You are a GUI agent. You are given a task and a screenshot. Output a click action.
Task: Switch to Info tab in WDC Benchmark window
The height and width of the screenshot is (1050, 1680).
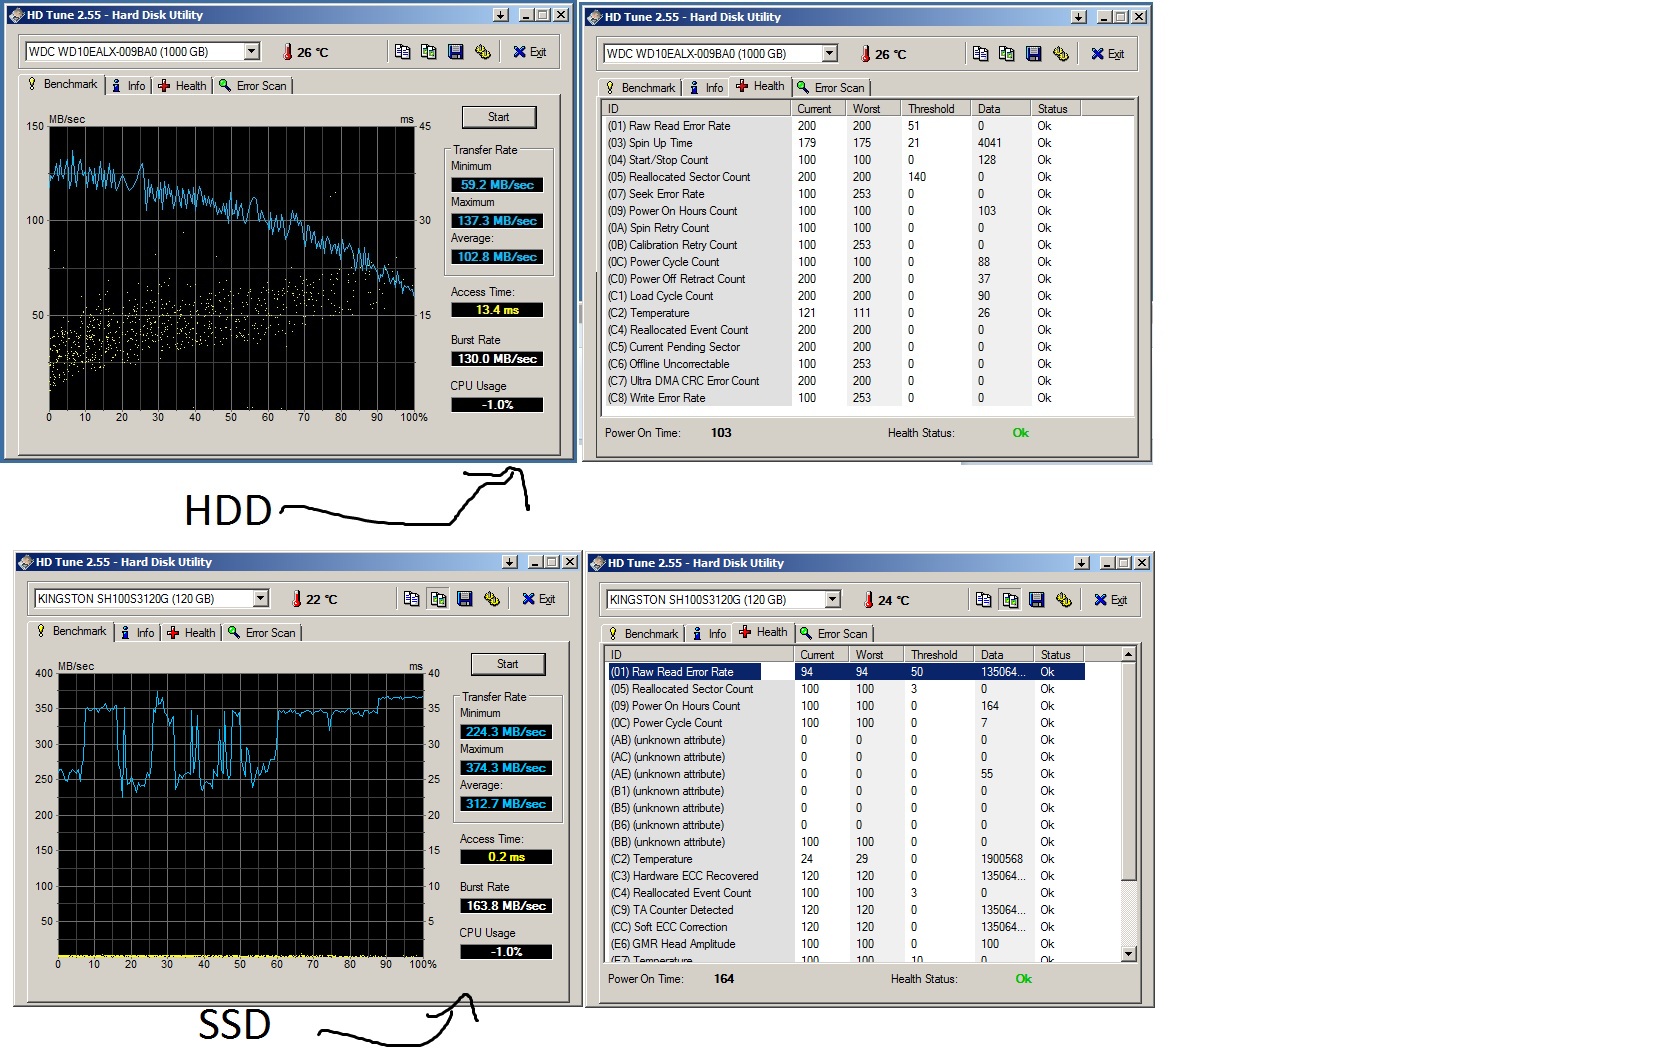(128, 86)
